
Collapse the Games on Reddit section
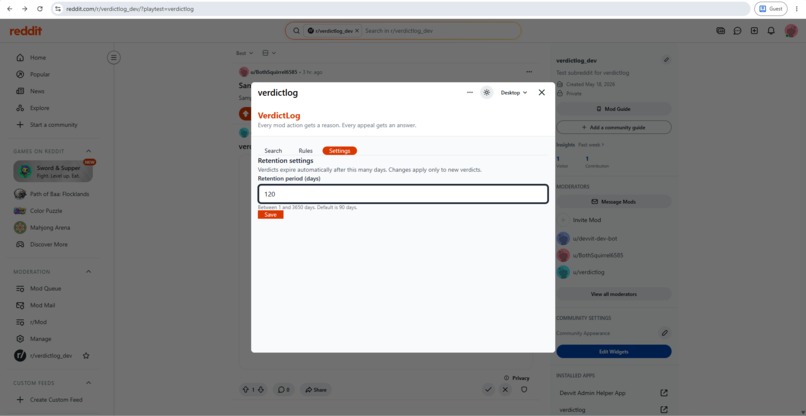88,151
